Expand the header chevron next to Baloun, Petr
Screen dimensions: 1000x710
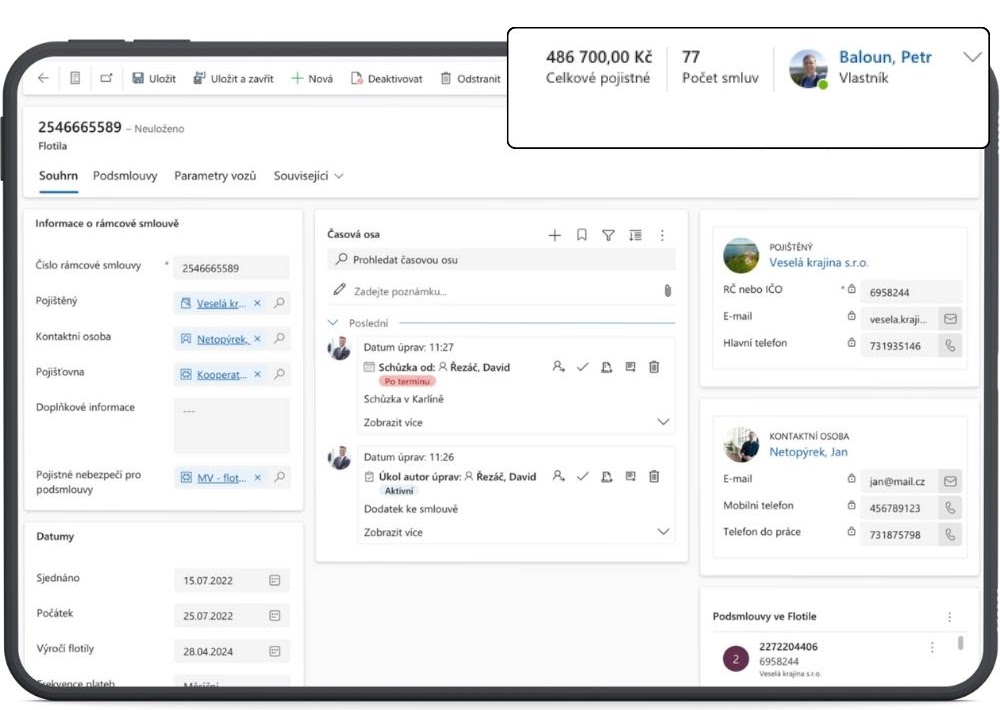(x=972, y=57)
